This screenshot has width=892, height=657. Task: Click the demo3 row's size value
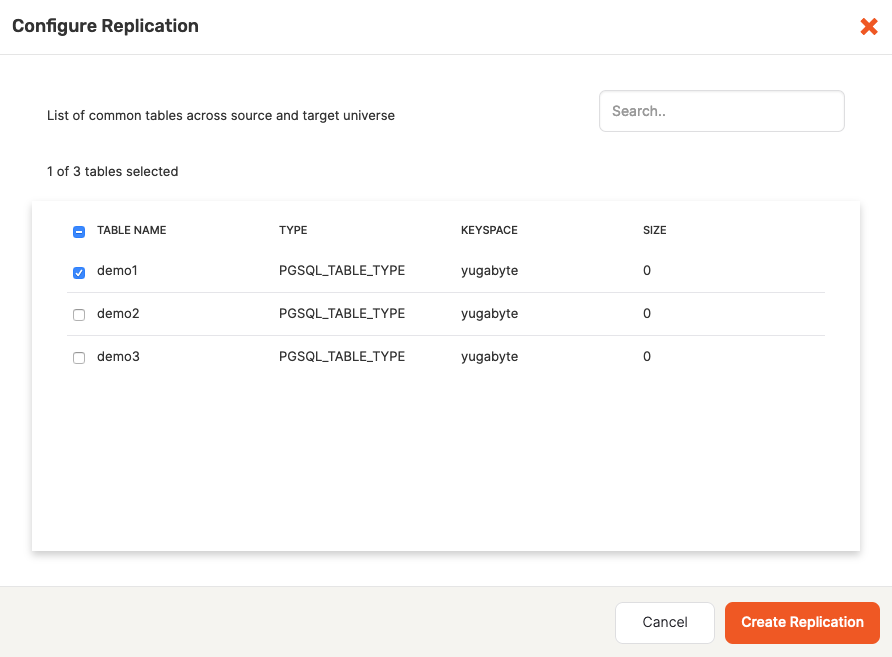point(647,357)
